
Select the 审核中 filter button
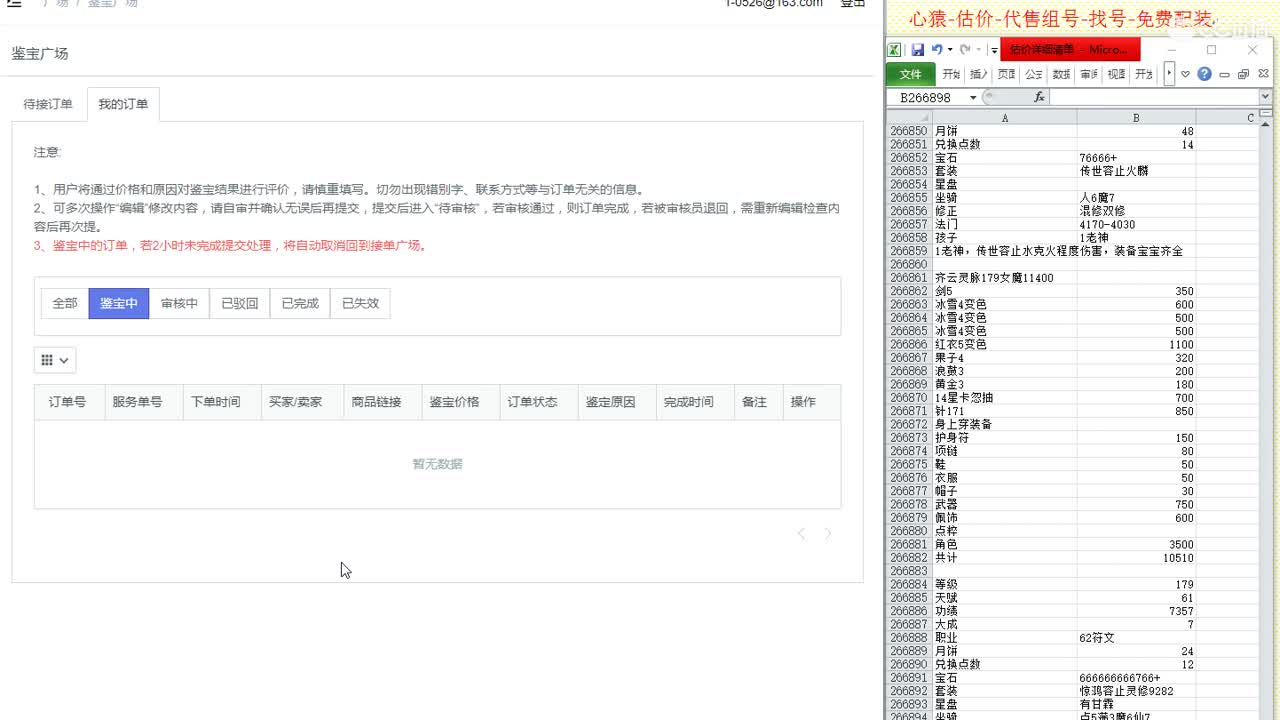179,303
